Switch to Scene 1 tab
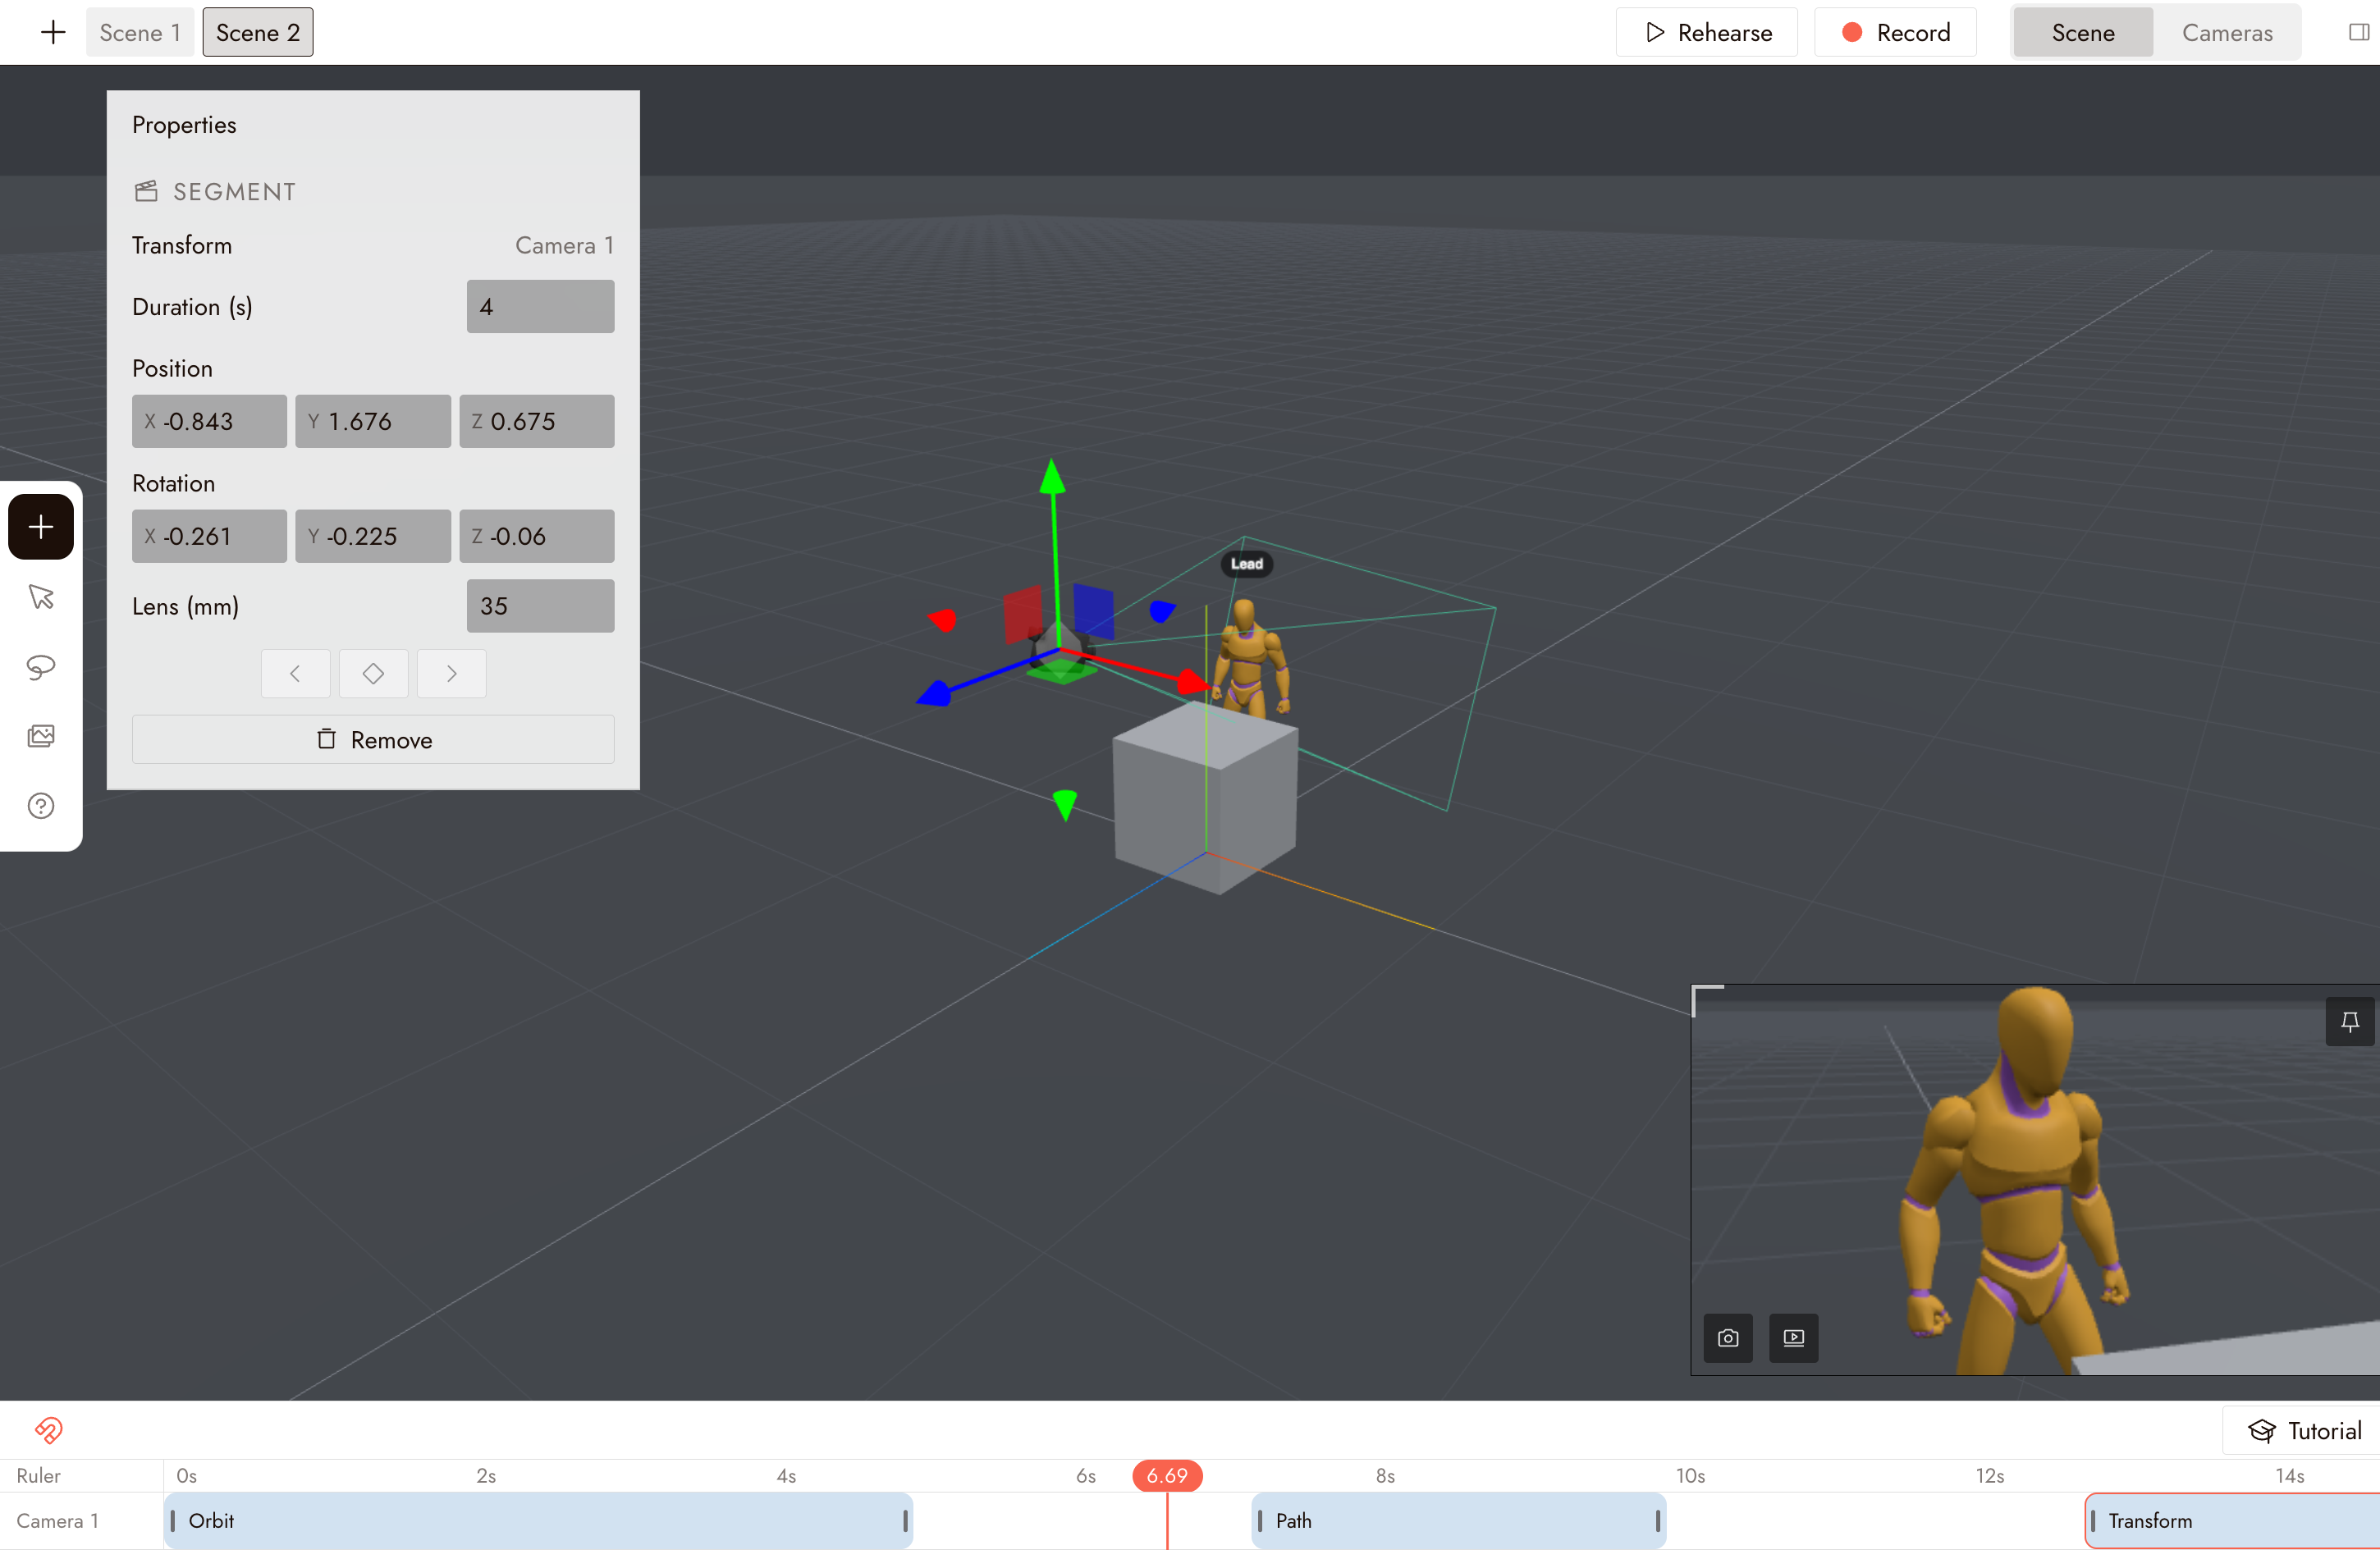Screen dimensions: 2380x1559 (140, 32)
